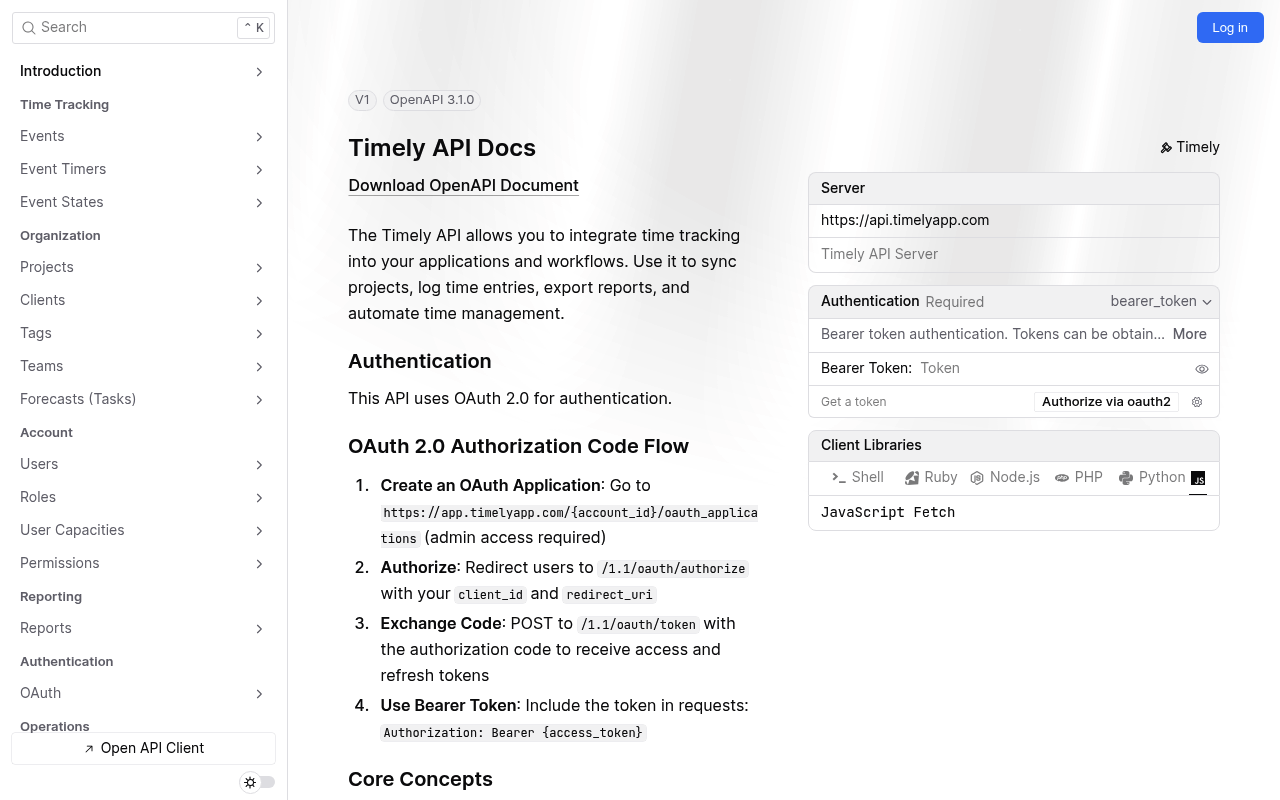The width and height of the screenshot is (1280, 800).
Task: Click the 'JavaScript Fetch' label
Action: pos(888,512)
